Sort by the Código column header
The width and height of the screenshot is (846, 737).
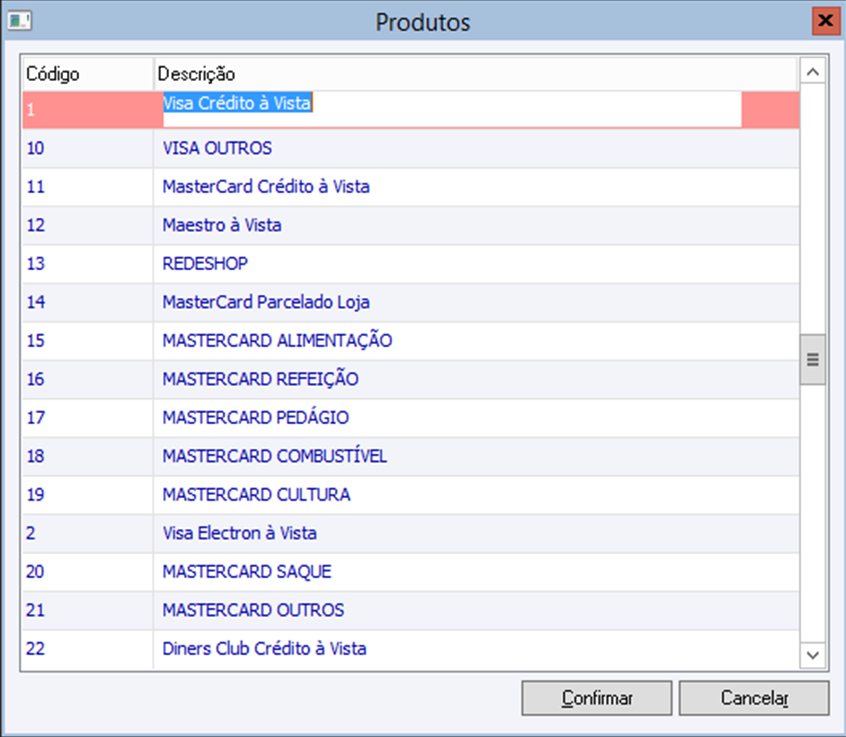point(88,74)
